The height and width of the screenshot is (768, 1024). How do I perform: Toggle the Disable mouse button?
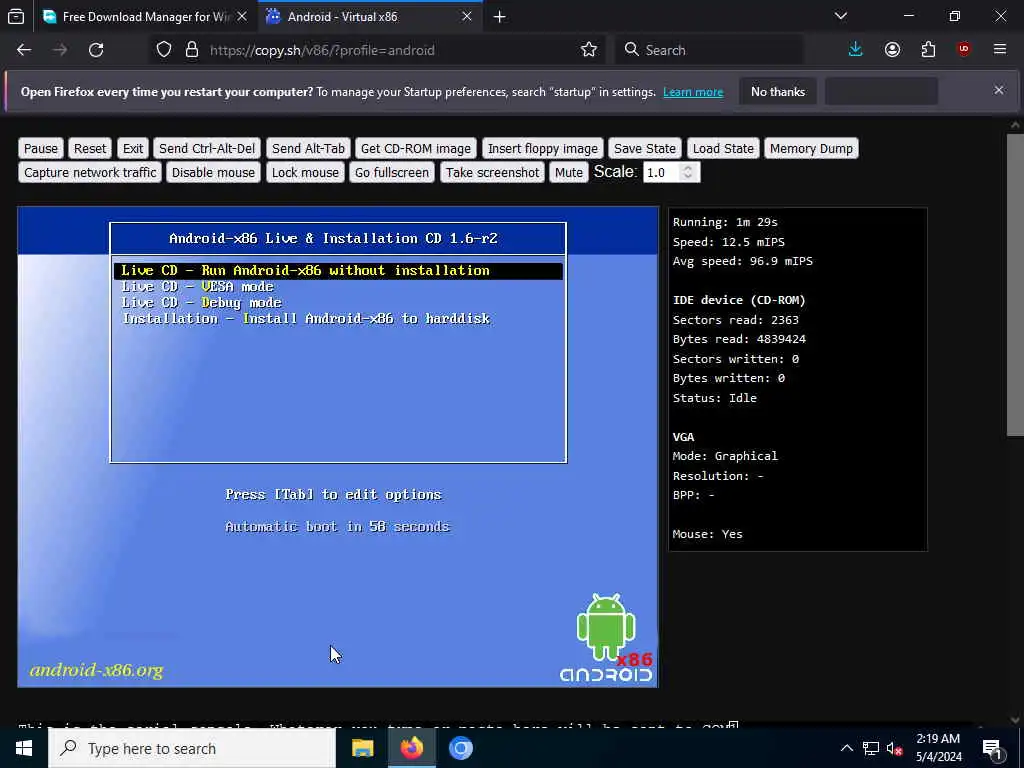[x=214, y=172]
